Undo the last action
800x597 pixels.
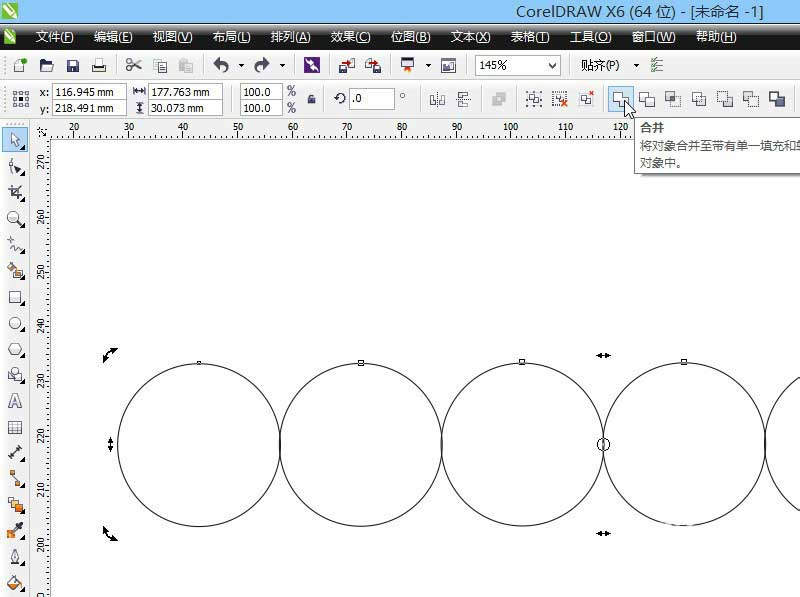coord(221,65)
